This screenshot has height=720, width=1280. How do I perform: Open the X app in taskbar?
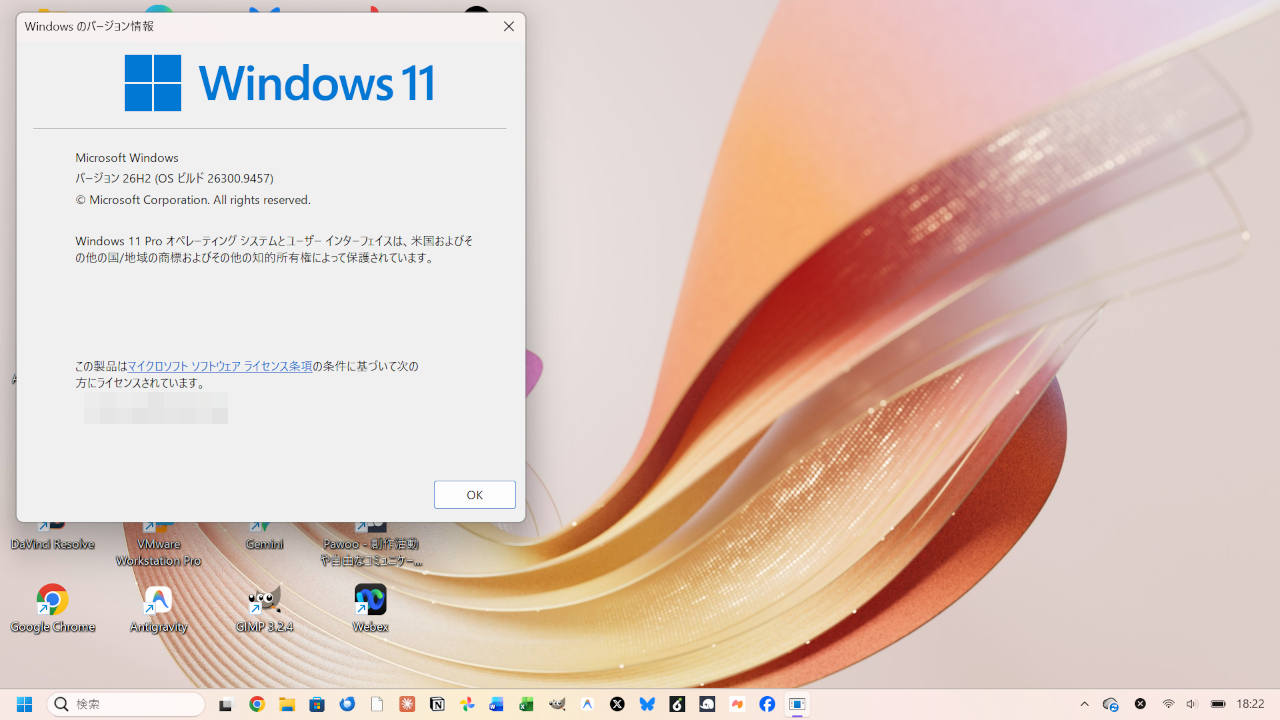point(617,704)
